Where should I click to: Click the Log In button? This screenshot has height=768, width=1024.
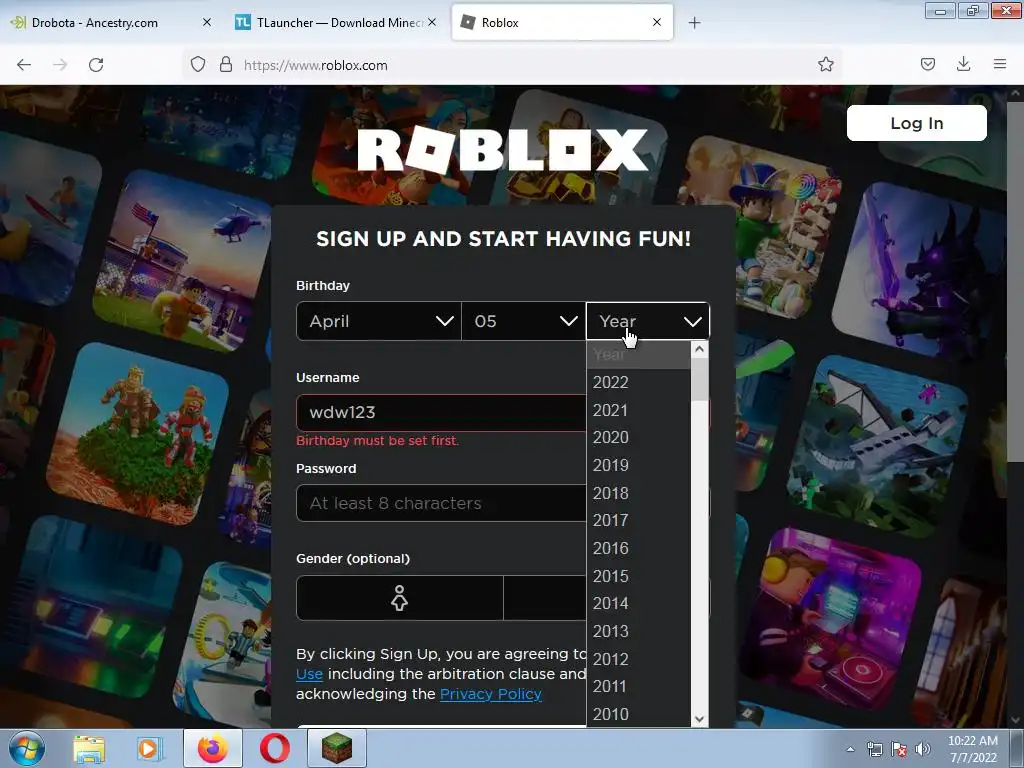(916, 123)
